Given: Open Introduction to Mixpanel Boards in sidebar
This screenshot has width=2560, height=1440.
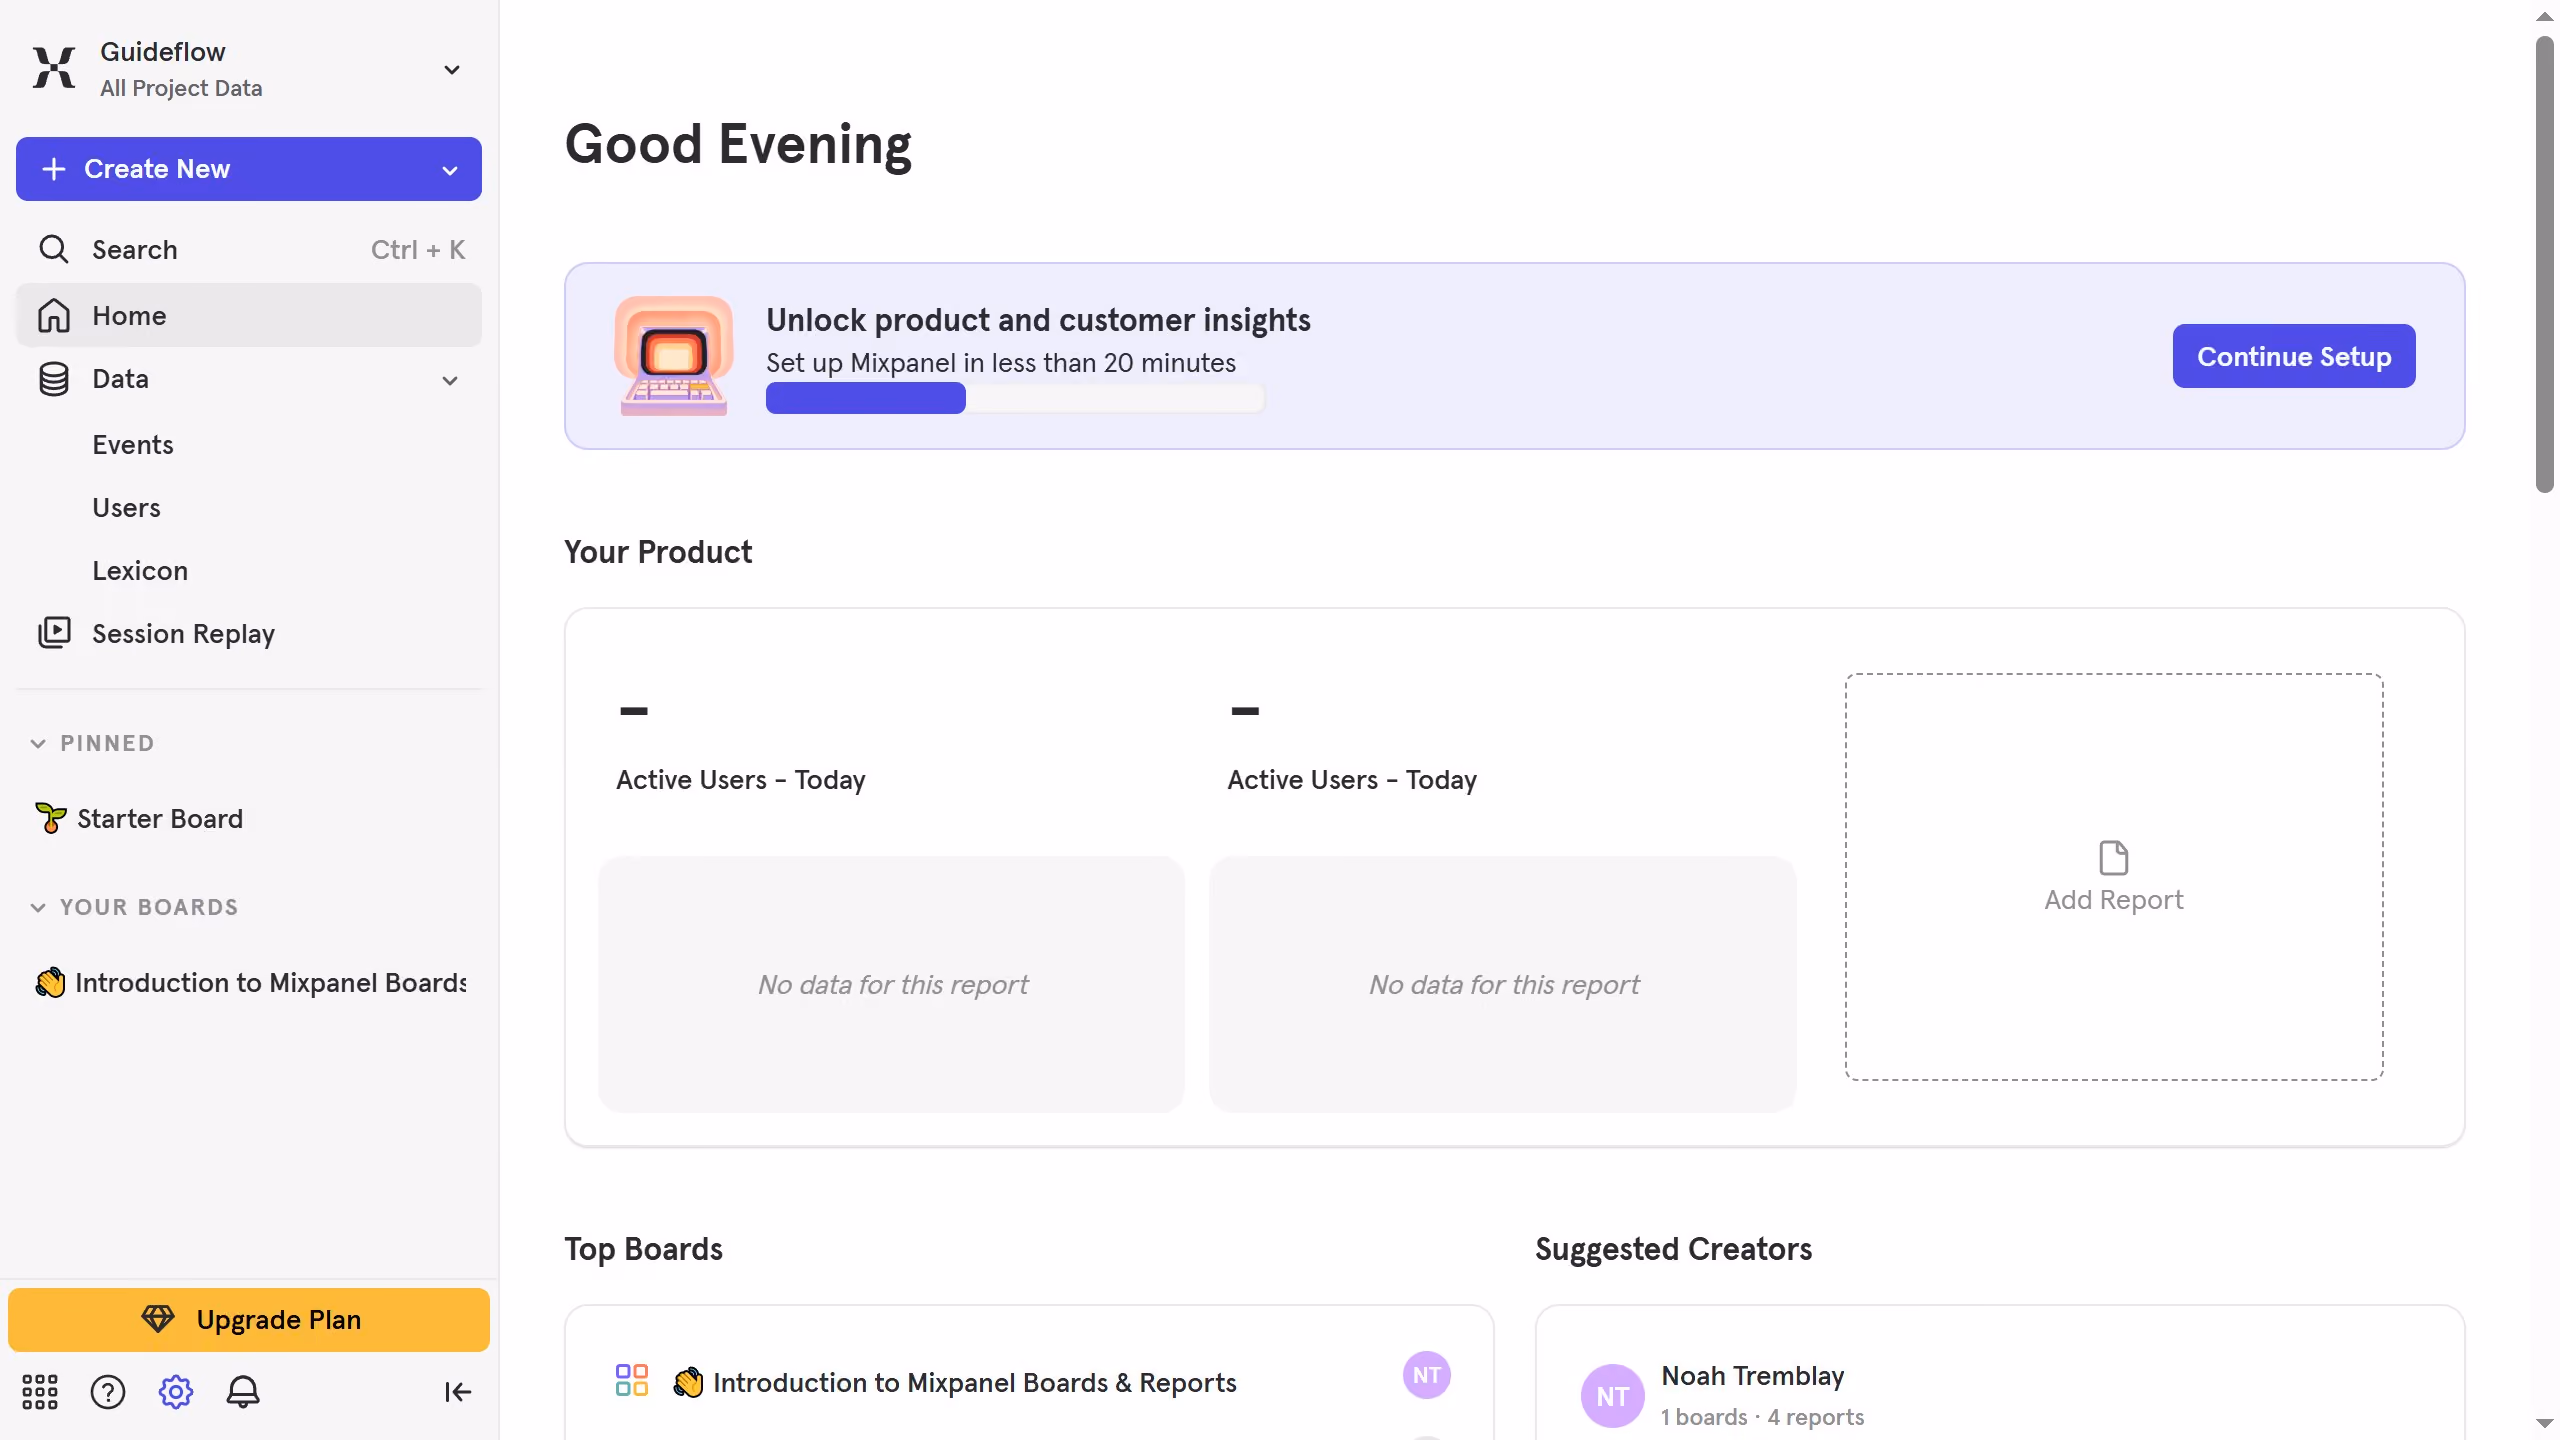Looking at the screenshot, I should (270, 982).
